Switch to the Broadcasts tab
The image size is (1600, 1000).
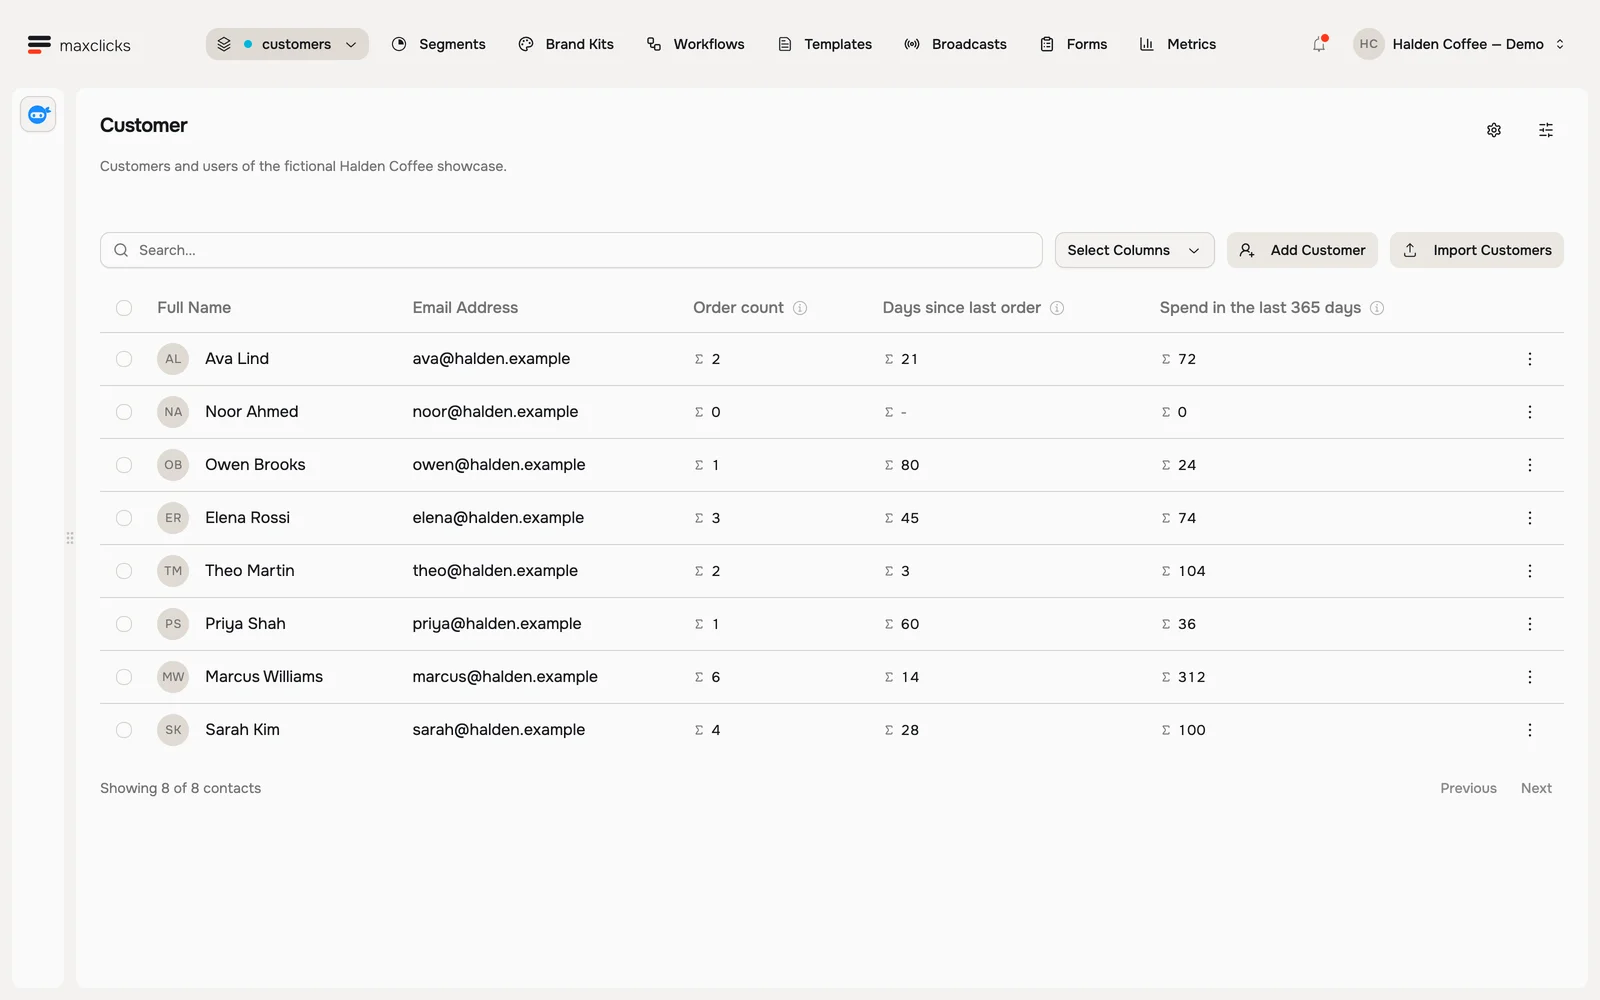pyautogui.click(x=955, y=44)
